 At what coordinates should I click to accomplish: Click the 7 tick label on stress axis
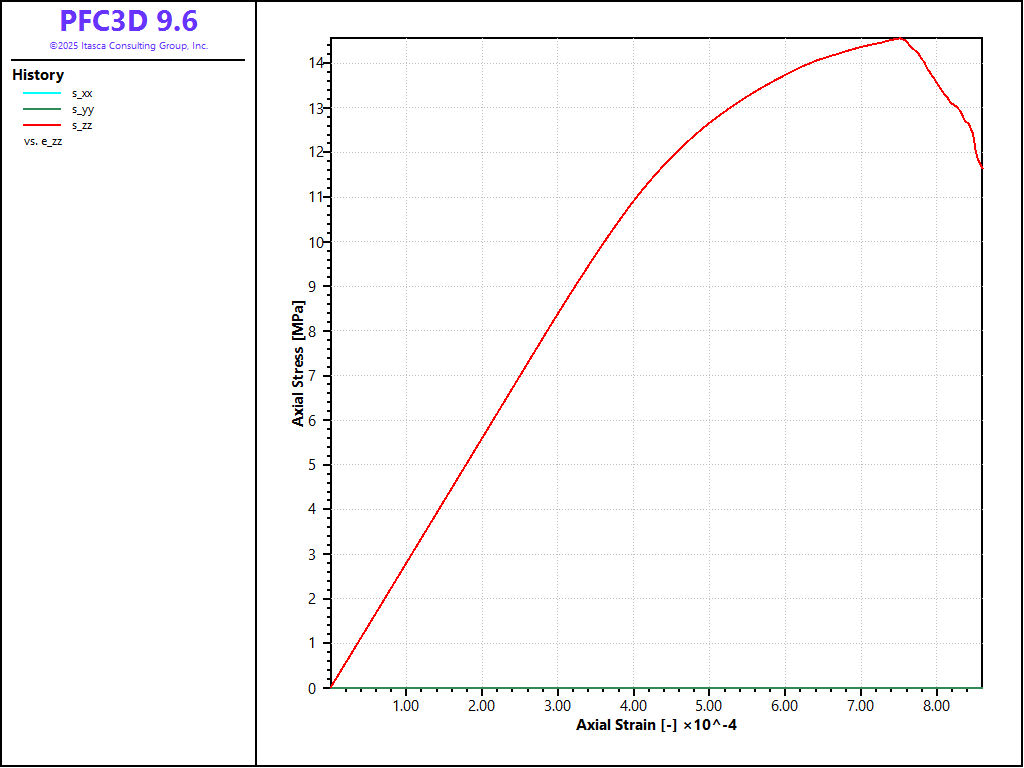(316, 376)
